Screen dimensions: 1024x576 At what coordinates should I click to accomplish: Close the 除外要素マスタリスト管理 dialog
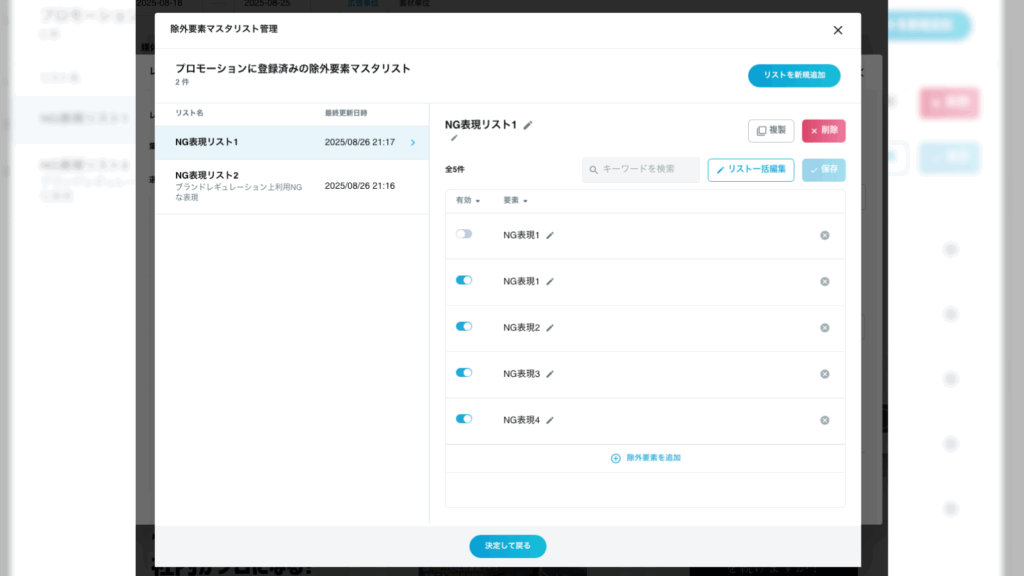838,30
